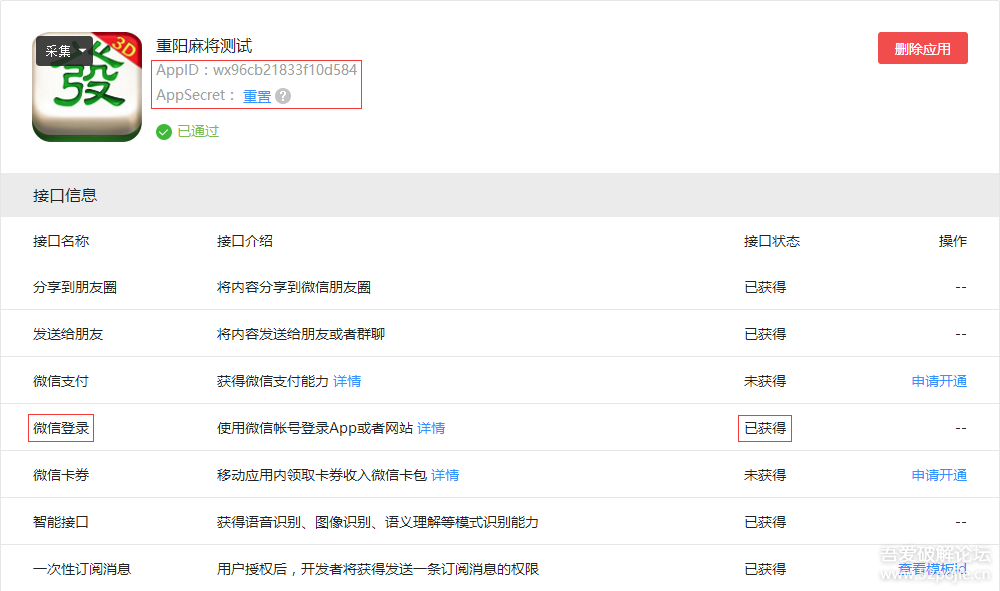Select the 微信卡券 interface name

[61, 476]
